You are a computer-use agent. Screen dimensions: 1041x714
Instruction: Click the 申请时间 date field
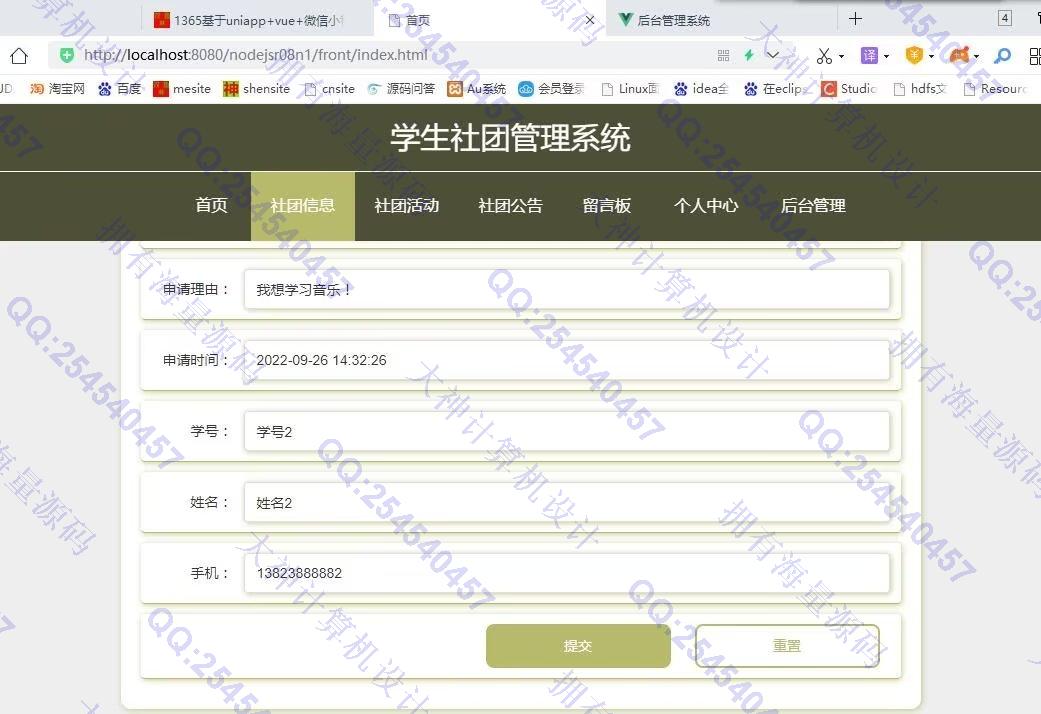point(567,360)
